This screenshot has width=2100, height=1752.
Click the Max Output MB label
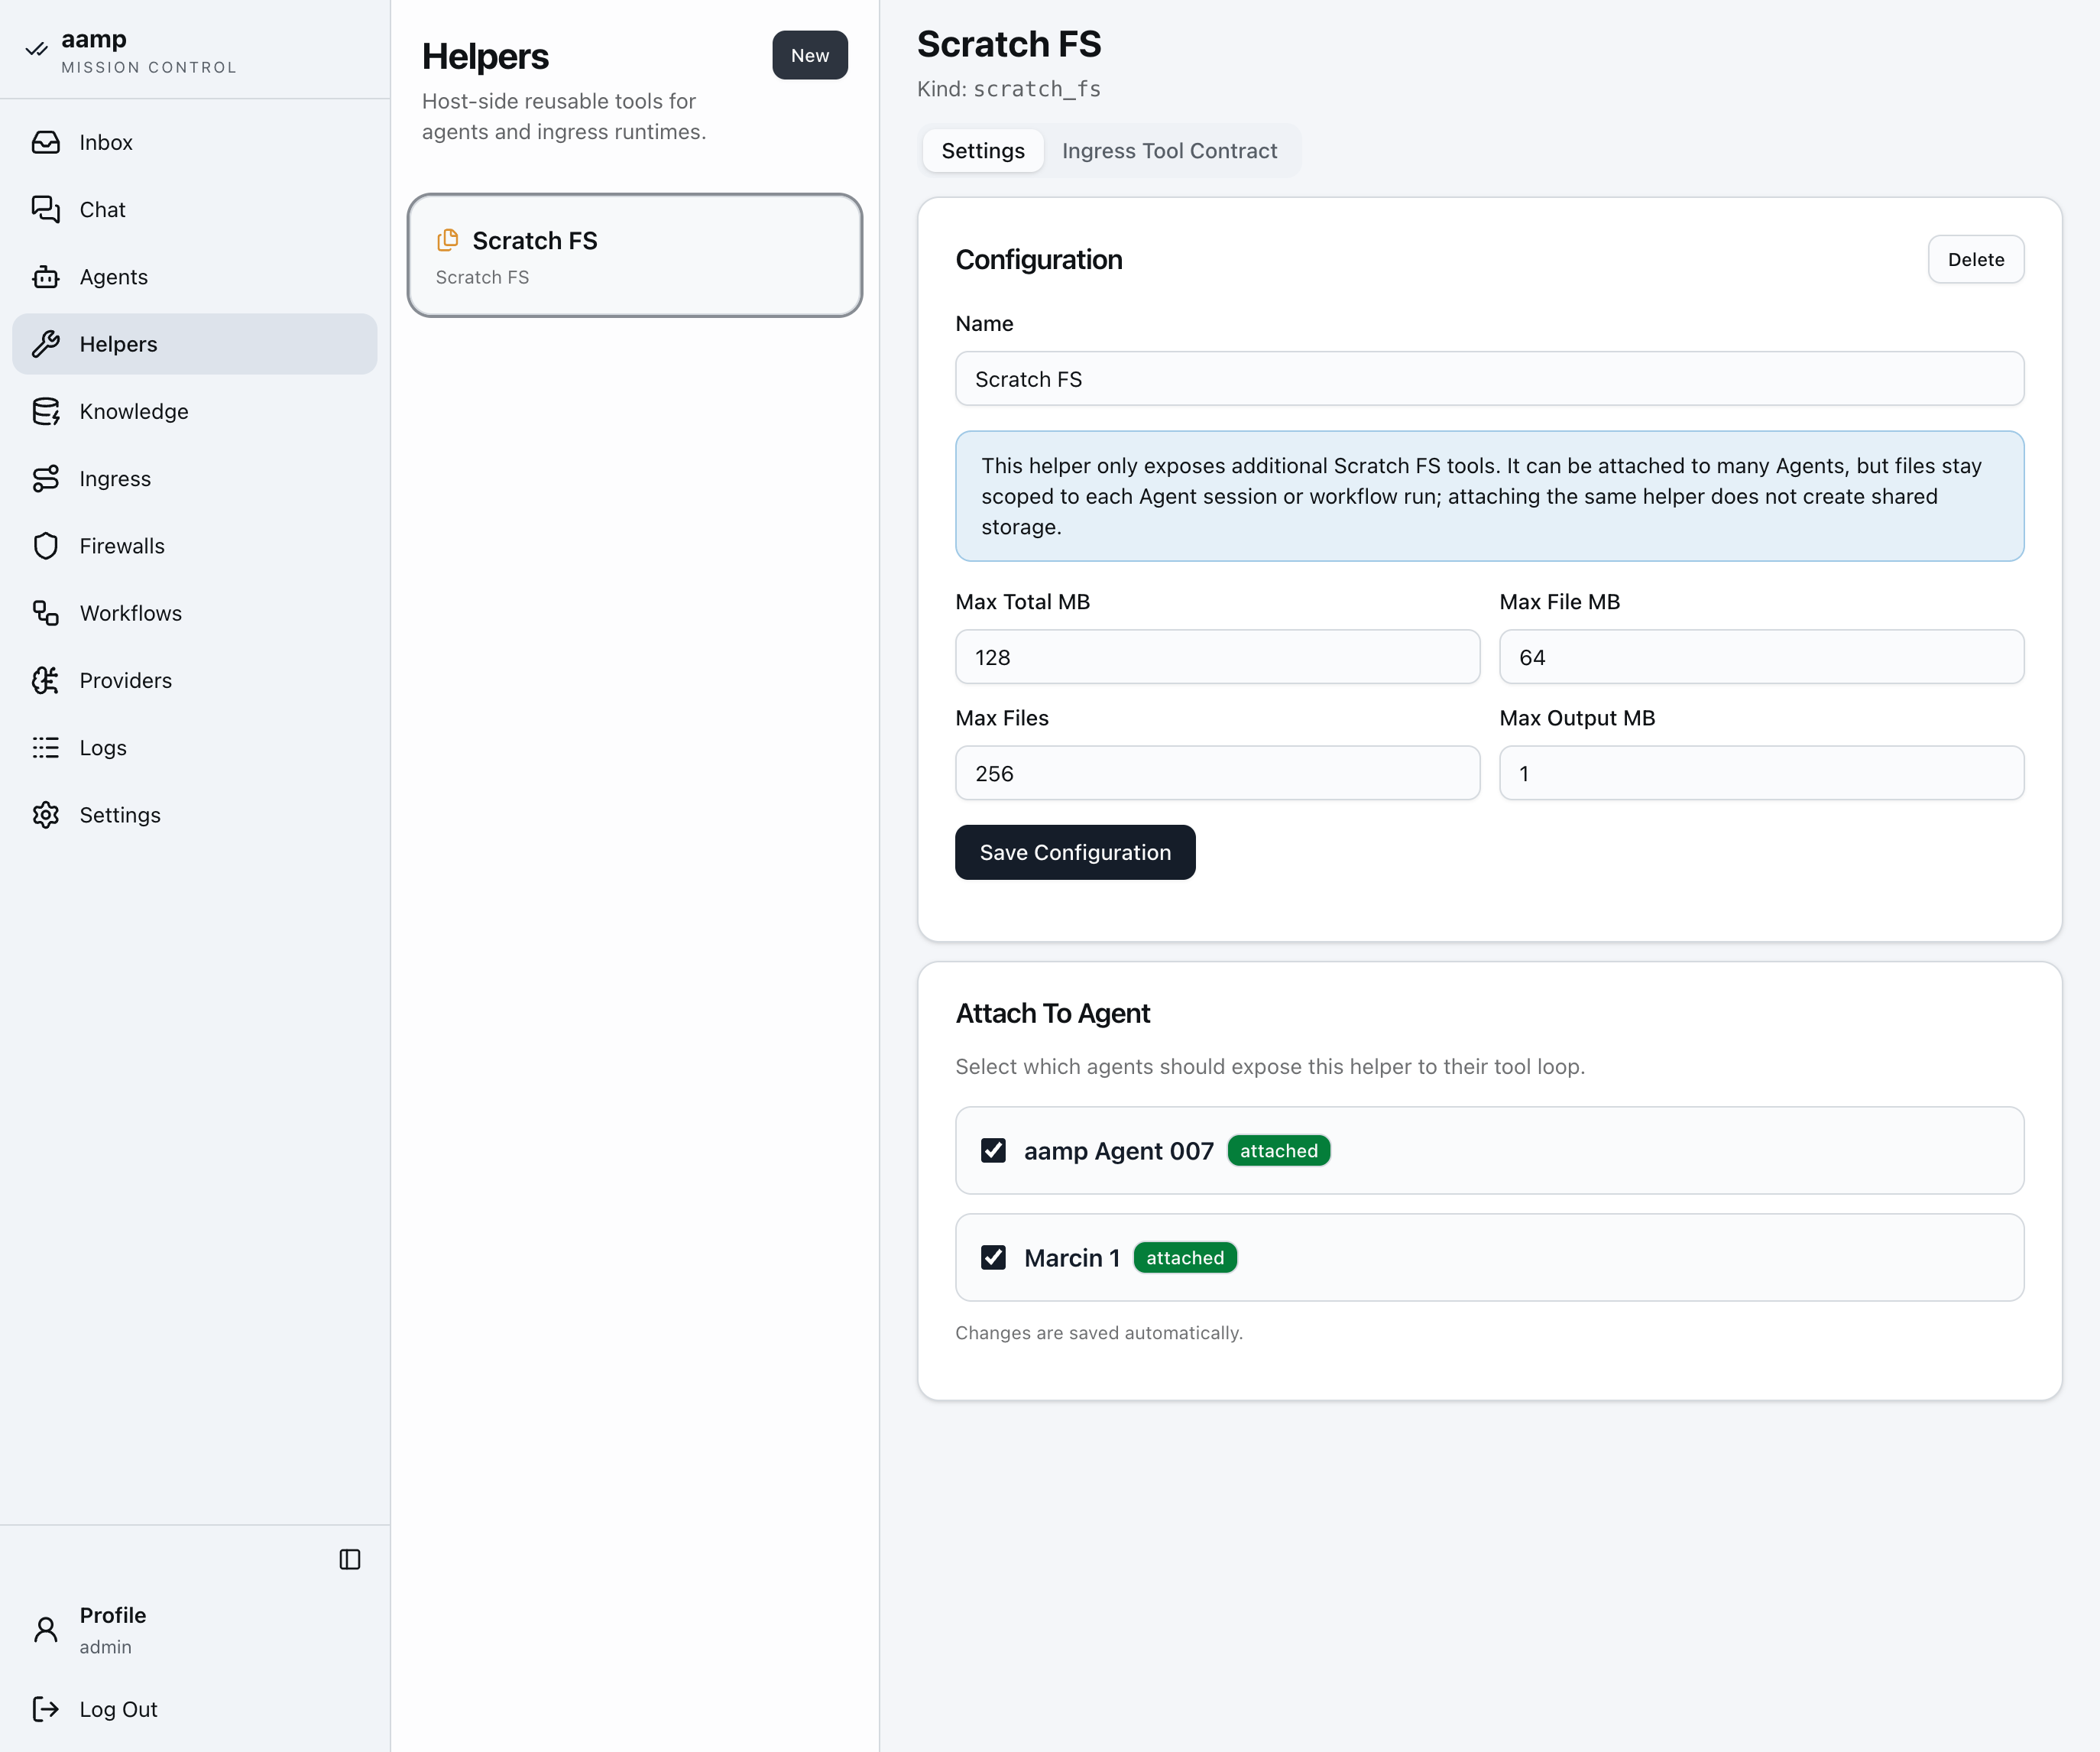pos(1577,718)
